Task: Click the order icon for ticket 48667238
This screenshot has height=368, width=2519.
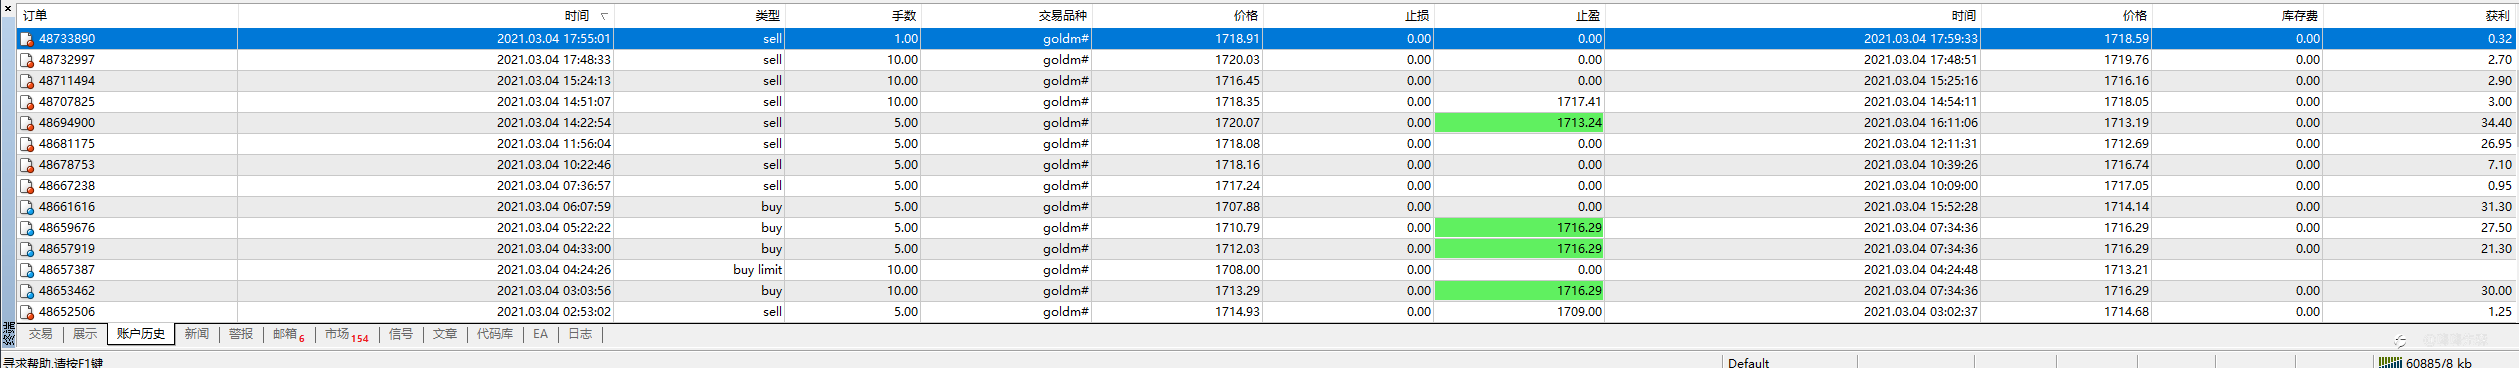Action: (27, 186)
